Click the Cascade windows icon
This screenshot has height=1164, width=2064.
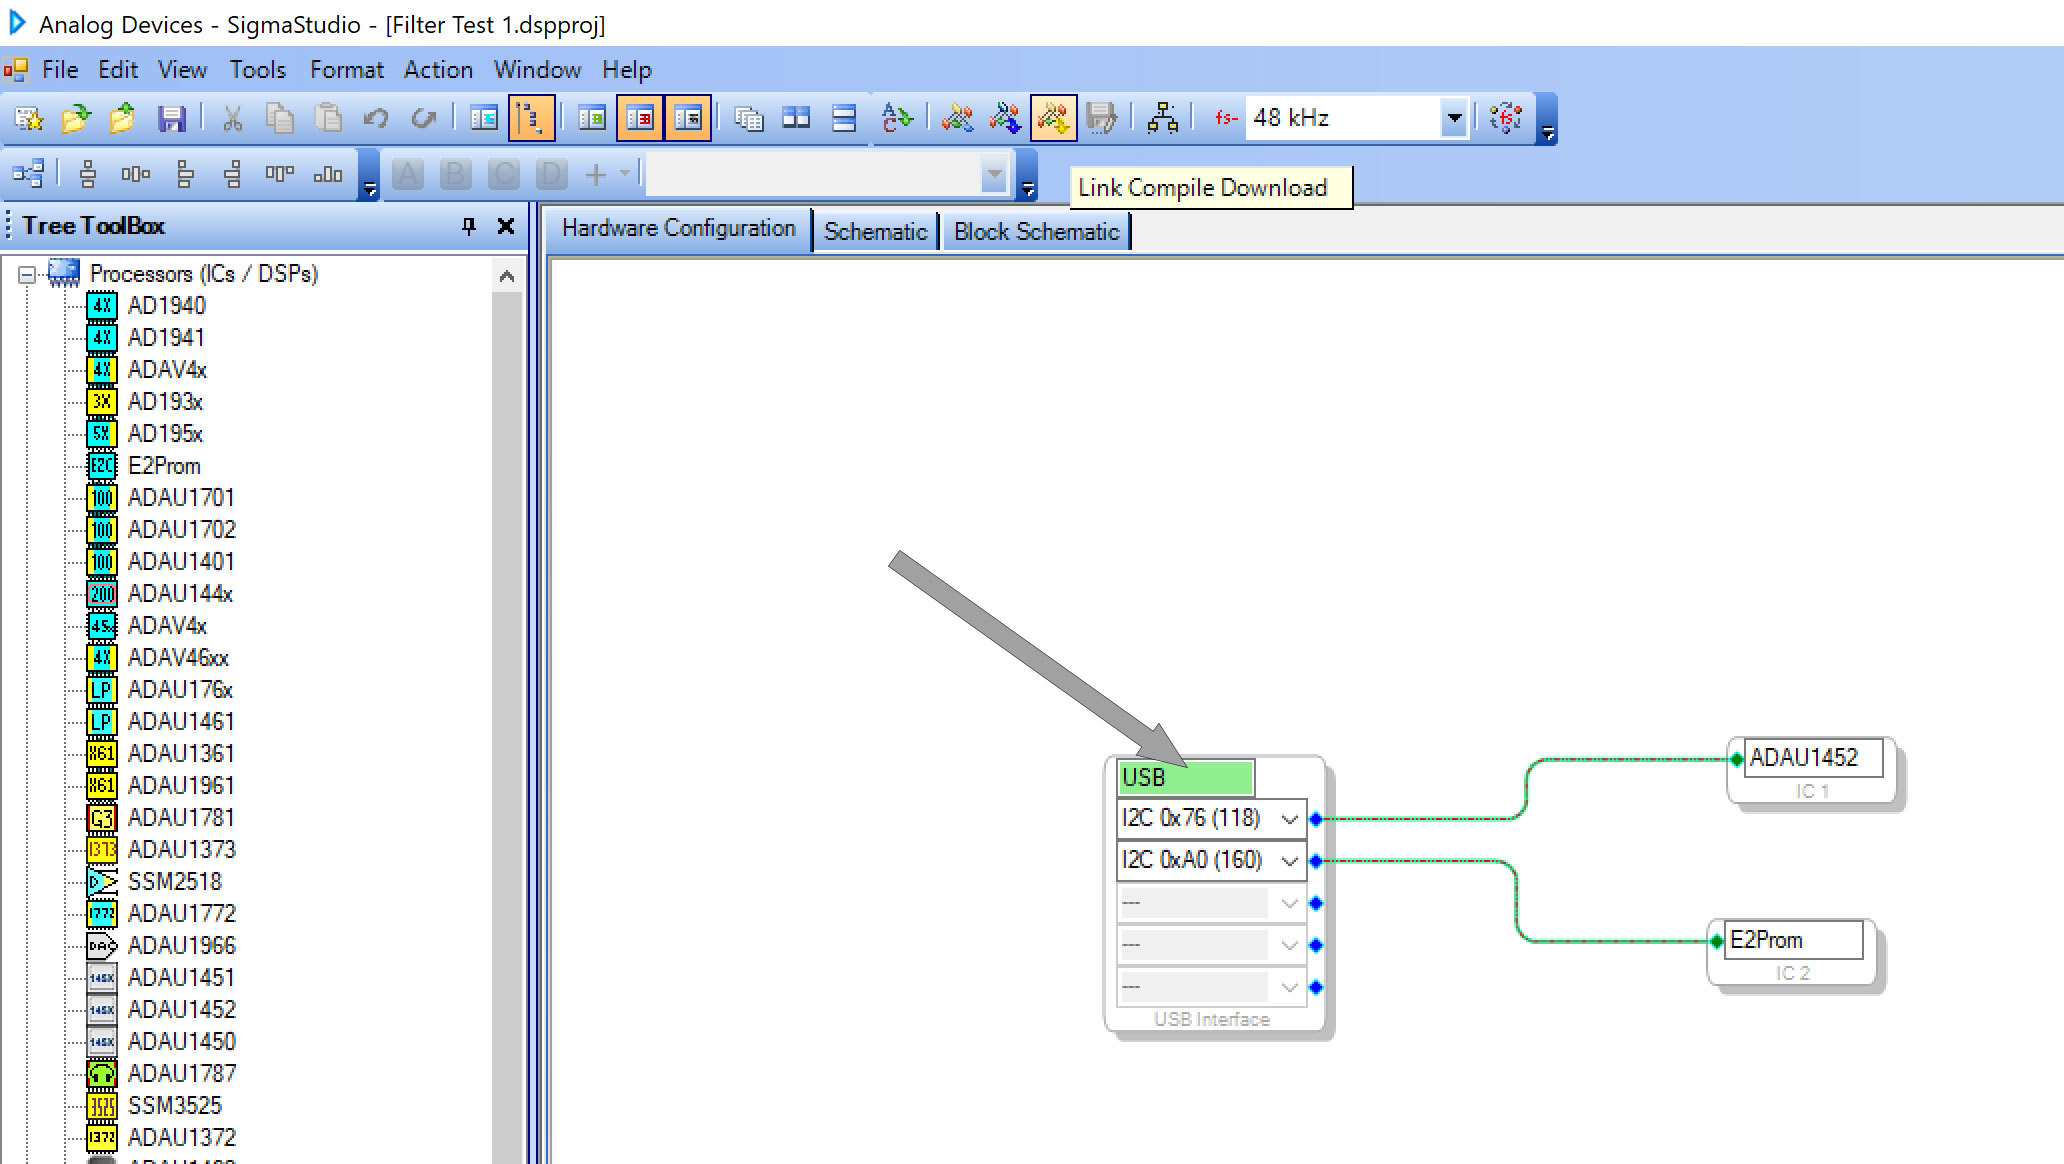click(748, 119)
